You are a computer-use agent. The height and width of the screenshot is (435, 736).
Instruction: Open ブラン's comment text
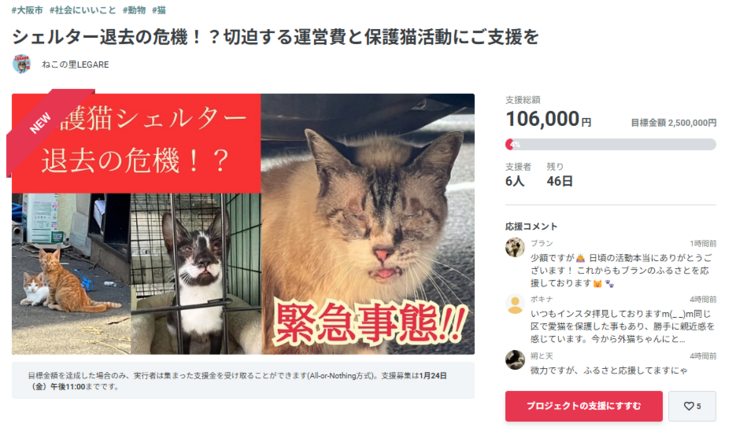coord(622,271)
